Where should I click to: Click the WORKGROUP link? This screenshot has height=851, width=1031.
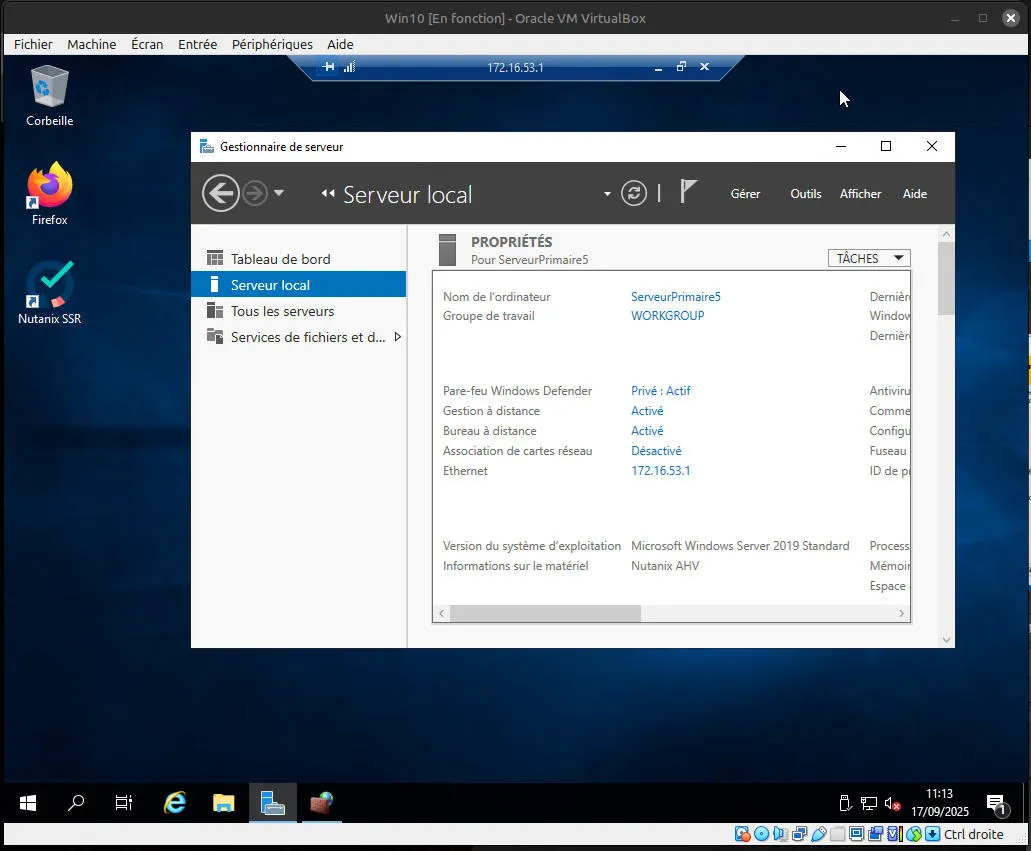click(x=667, y=316)
